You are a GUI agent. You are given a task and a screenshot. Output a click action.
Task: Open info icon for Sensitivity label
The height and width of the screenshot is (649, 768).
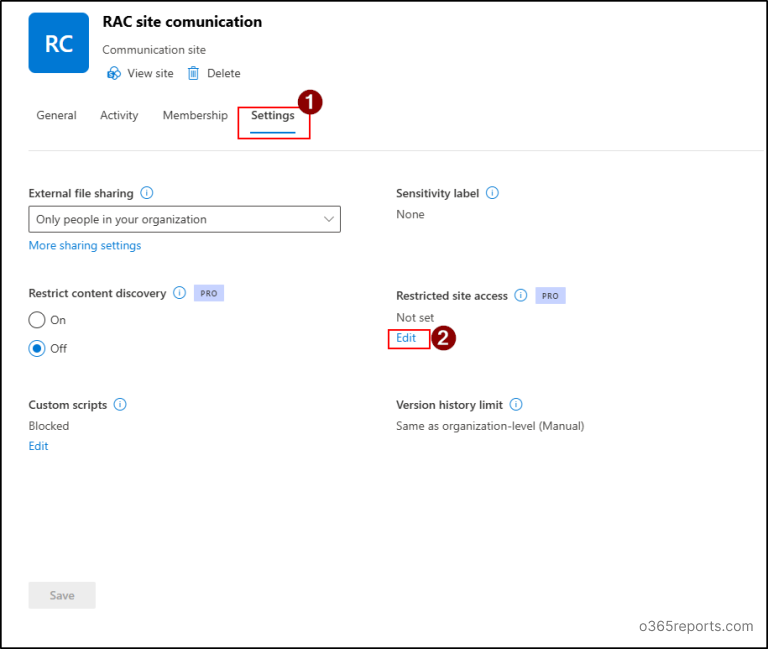tap(492, 193)
